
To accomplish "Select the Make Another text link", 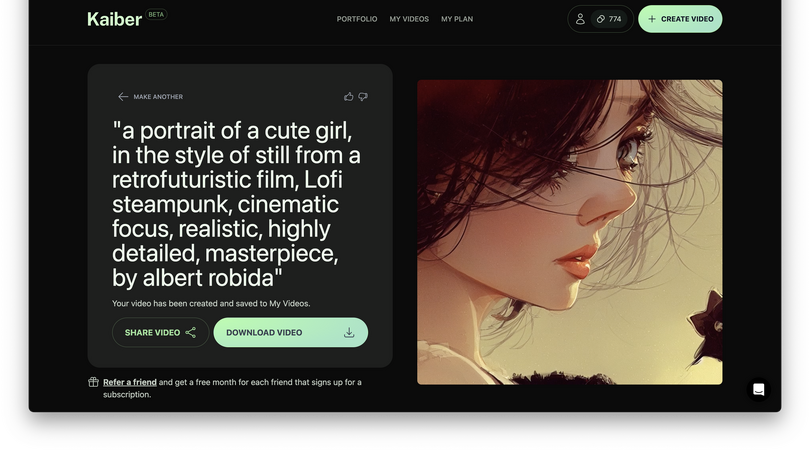I will (x=158, y=97).
